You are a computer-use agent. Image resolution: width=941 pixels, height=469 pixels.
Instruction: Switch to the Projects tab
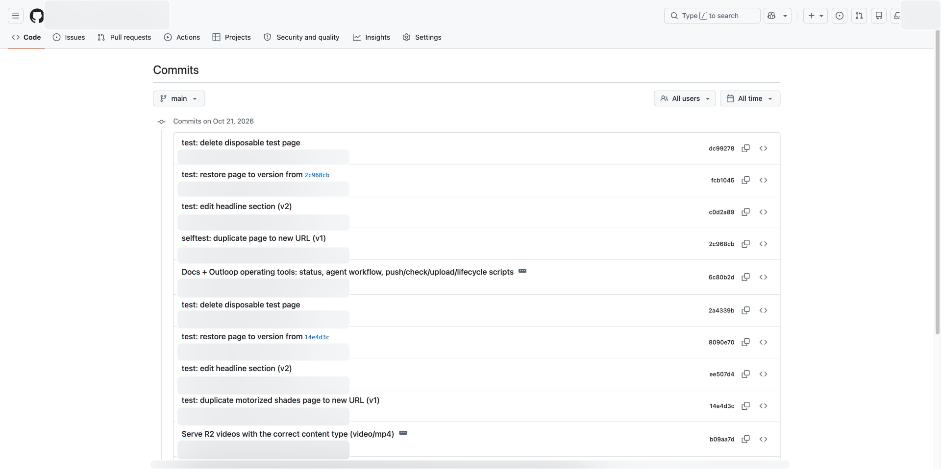coord(232,37)
